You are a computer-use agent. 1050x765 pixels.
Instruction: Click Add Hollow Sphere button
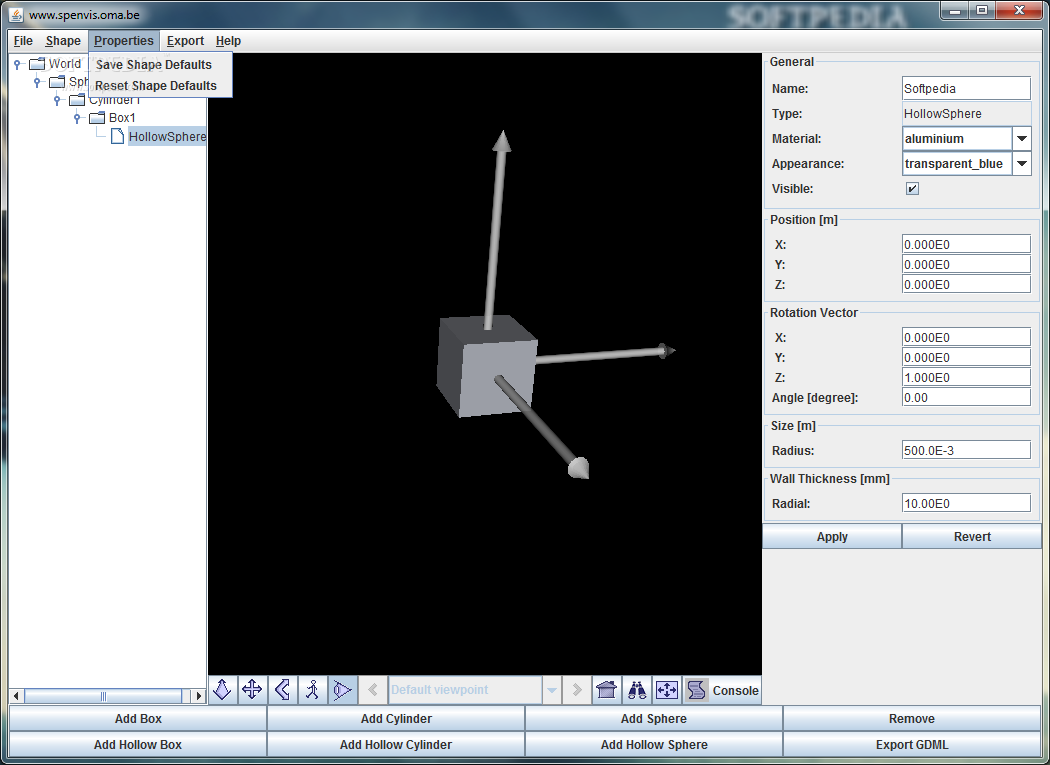point(654,745)
